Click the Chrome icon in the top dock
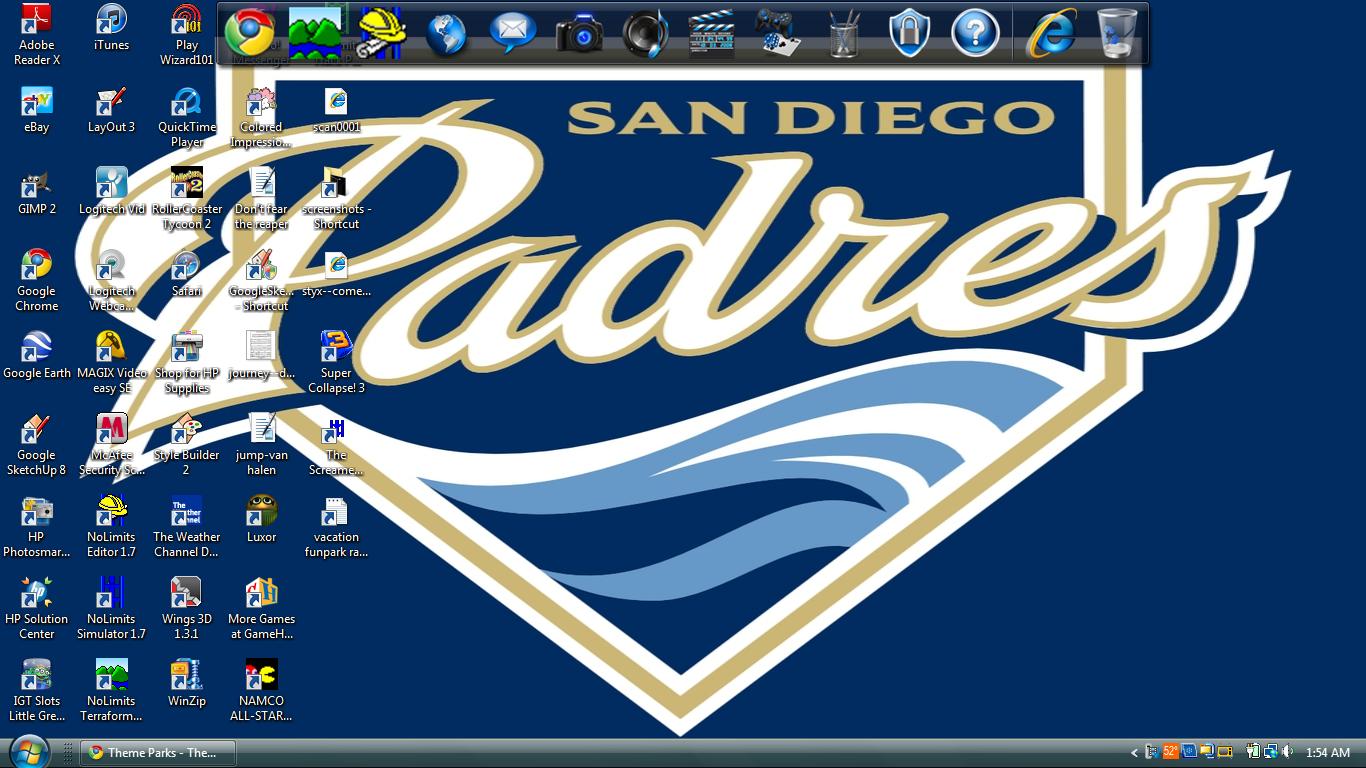 (250, 33)
